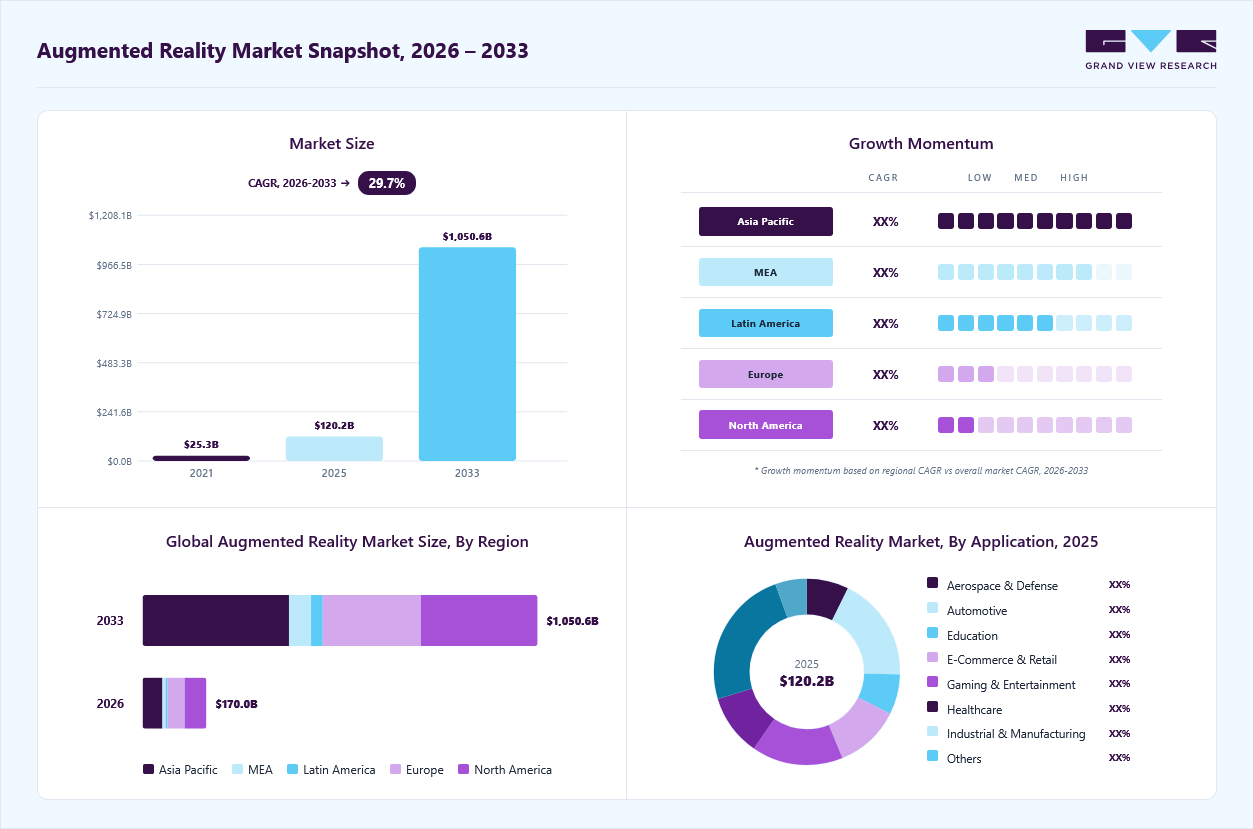
Task: Click Augmented Reality Market, By Application, 2025 heading
Action: tap(921, 542)
